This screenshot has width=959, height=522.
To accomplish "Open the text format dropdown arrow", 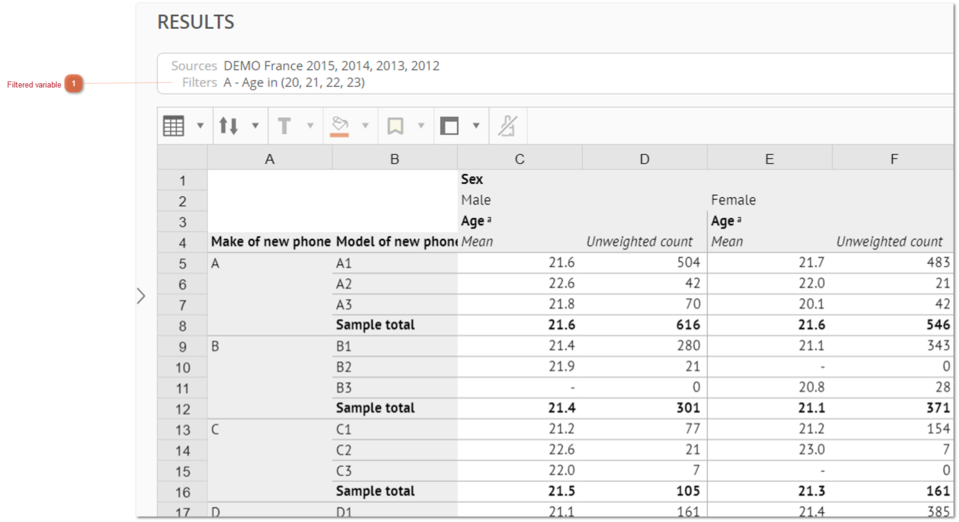I will pyautogui.click(x=310, y=126).
